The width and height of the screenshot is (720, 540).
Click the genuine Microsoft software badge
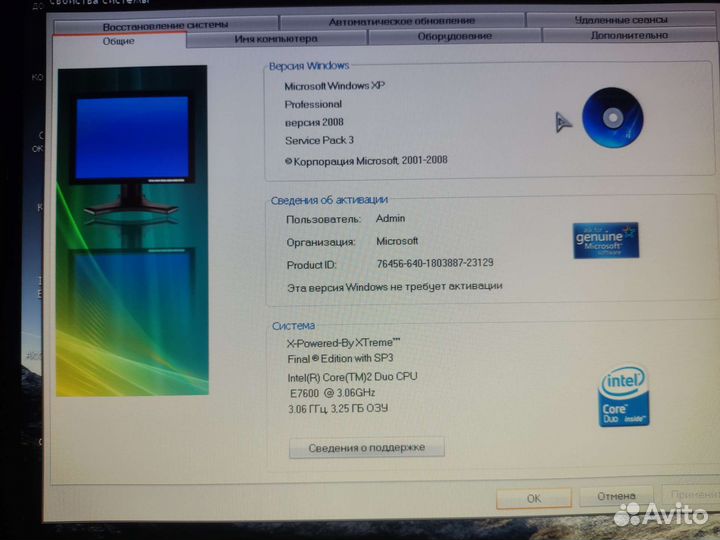606,240
